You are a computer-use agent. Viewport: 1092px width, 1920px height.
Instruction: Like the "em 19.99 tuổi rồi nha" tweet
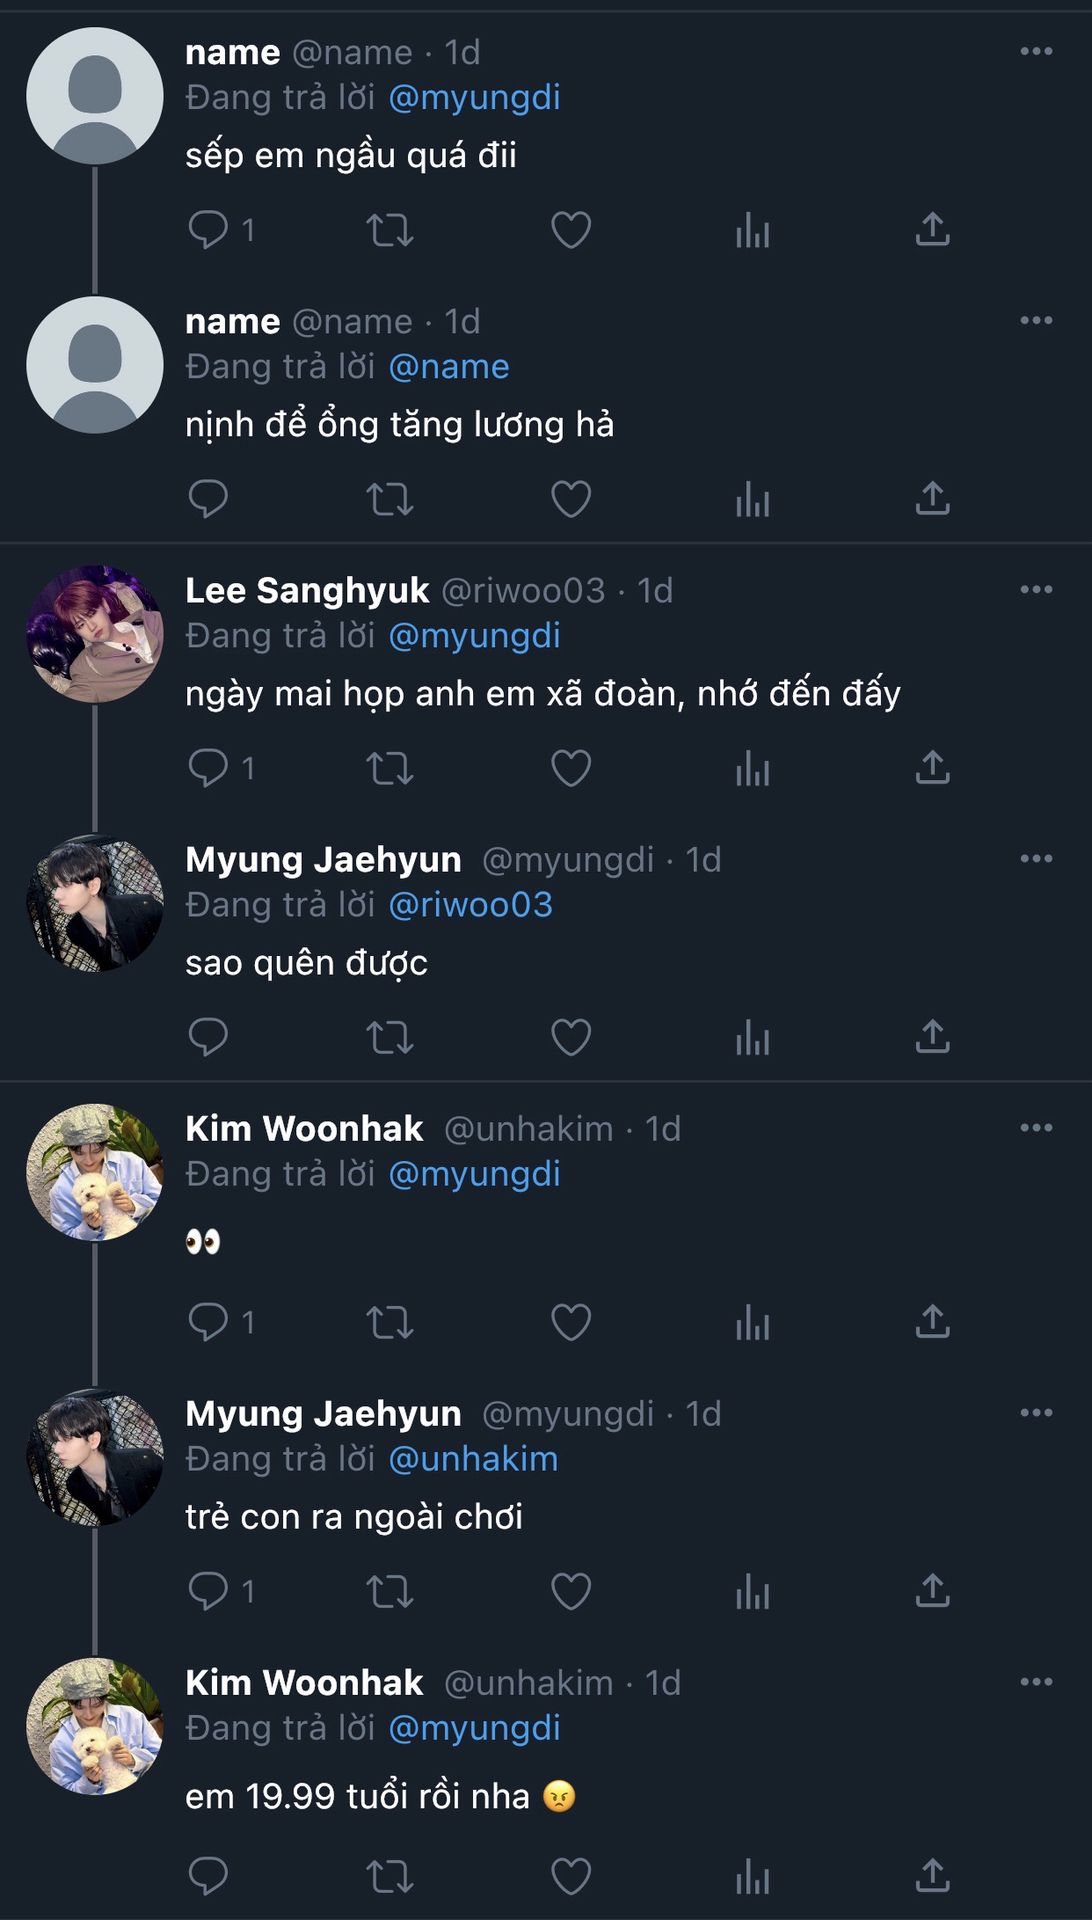pyautogui.click(x=571, y=1876)
